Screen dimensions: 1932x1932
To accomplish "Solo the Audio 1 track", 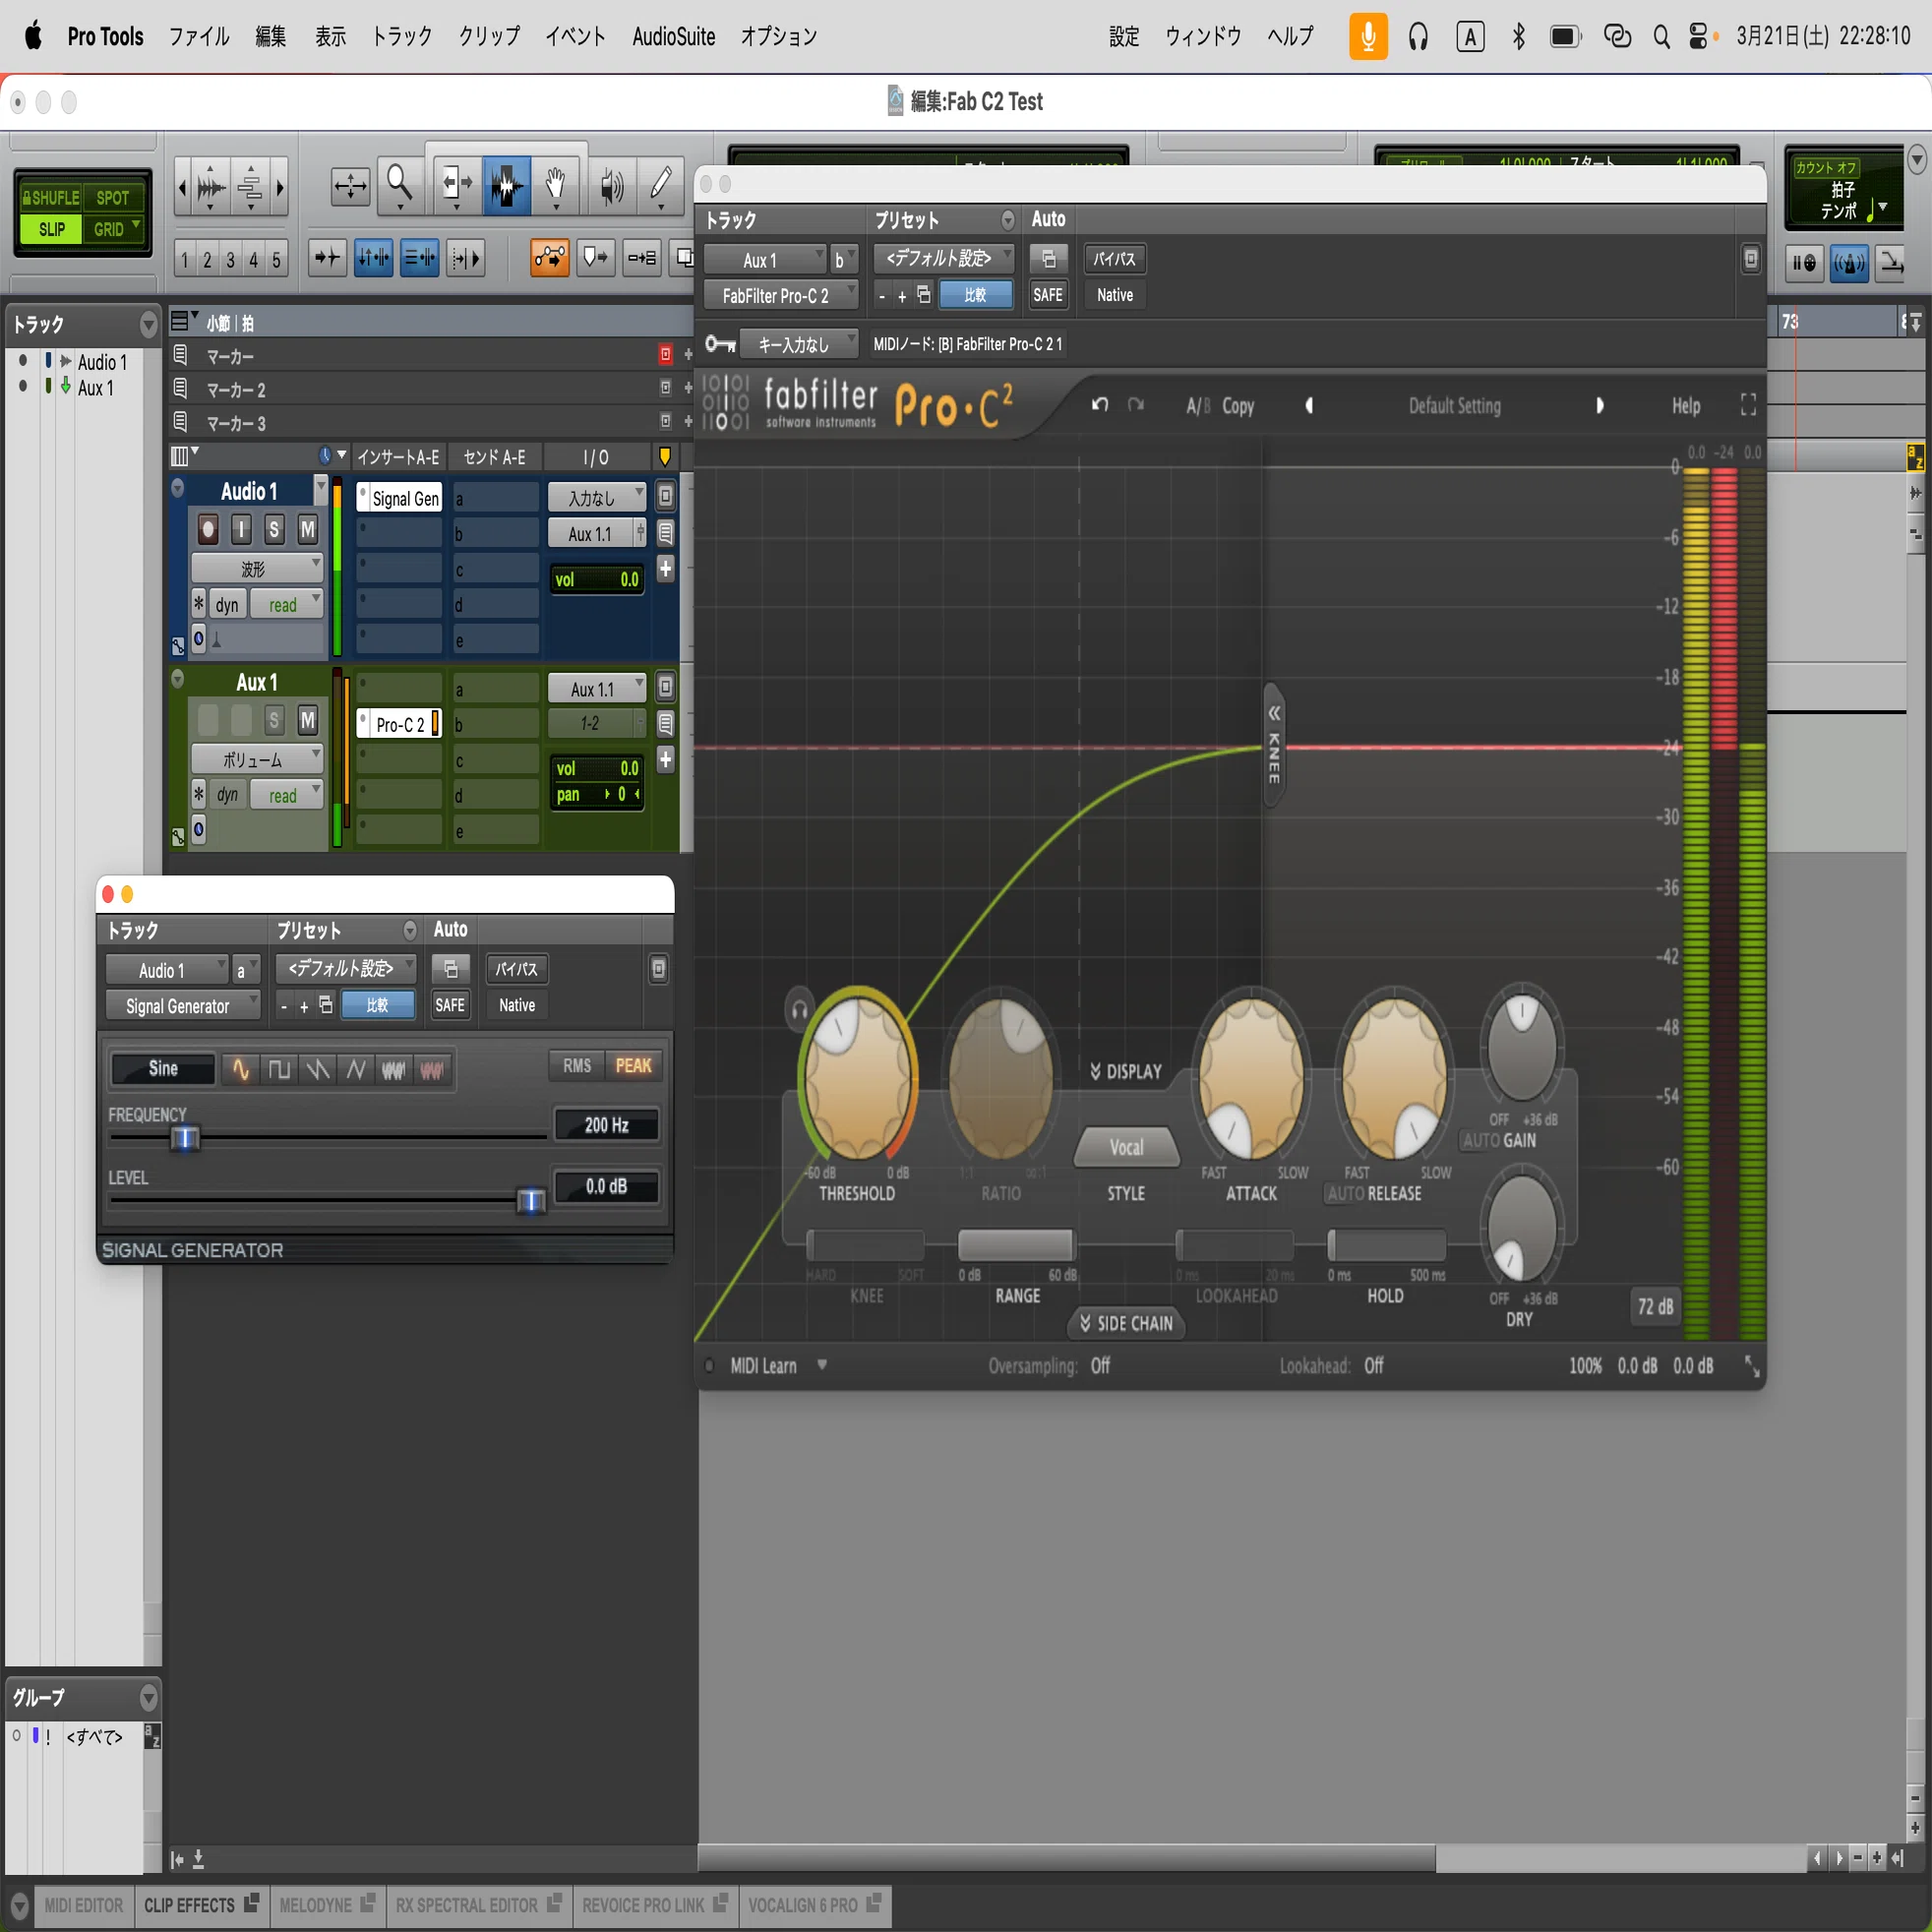I will (274, 529).
